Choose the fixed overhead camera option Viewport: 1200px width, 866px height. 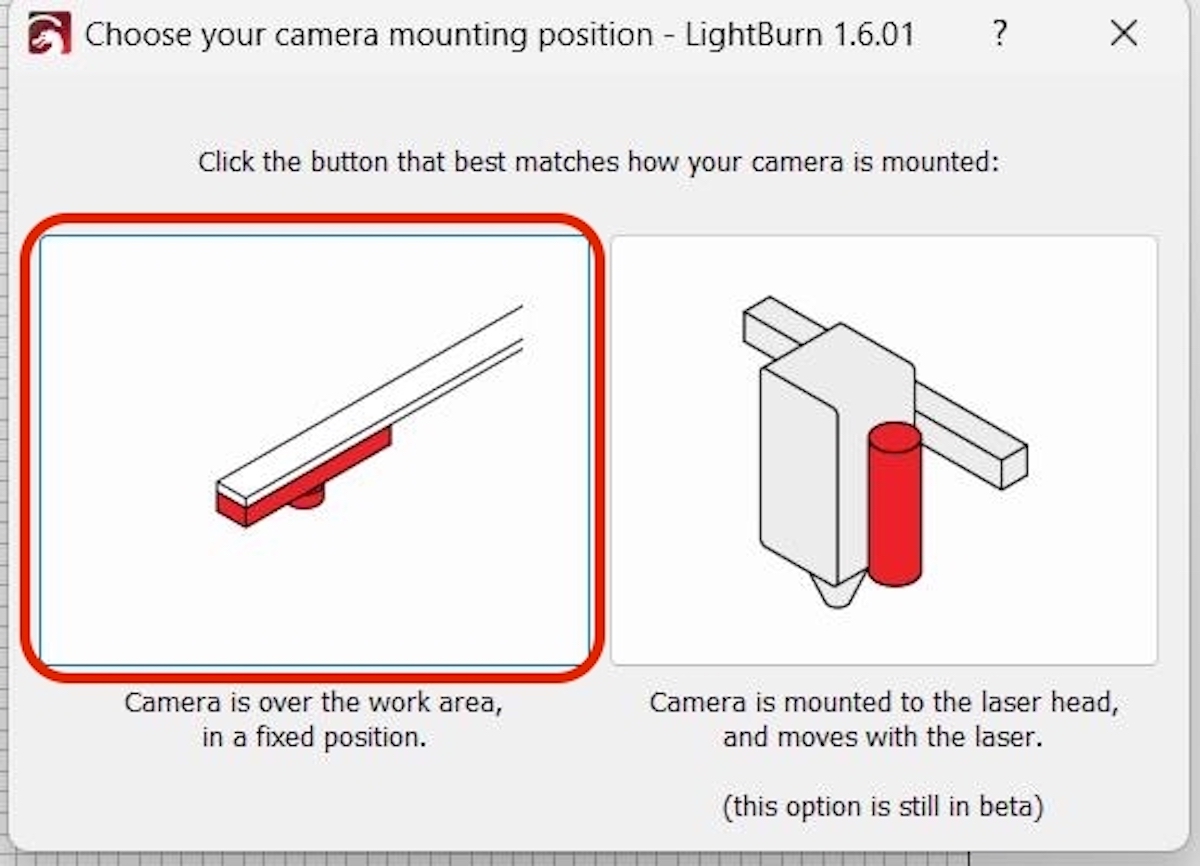click(x=314, y=450)
